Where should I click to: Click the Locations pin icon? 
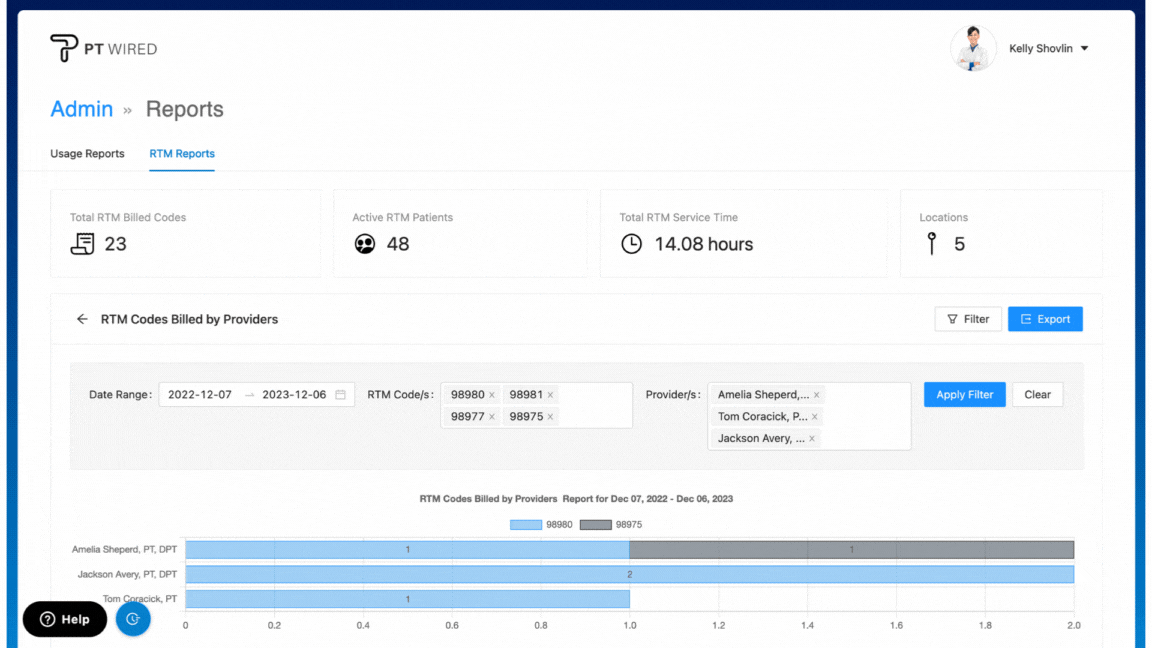pyautogui.click(x=932, y=244)
